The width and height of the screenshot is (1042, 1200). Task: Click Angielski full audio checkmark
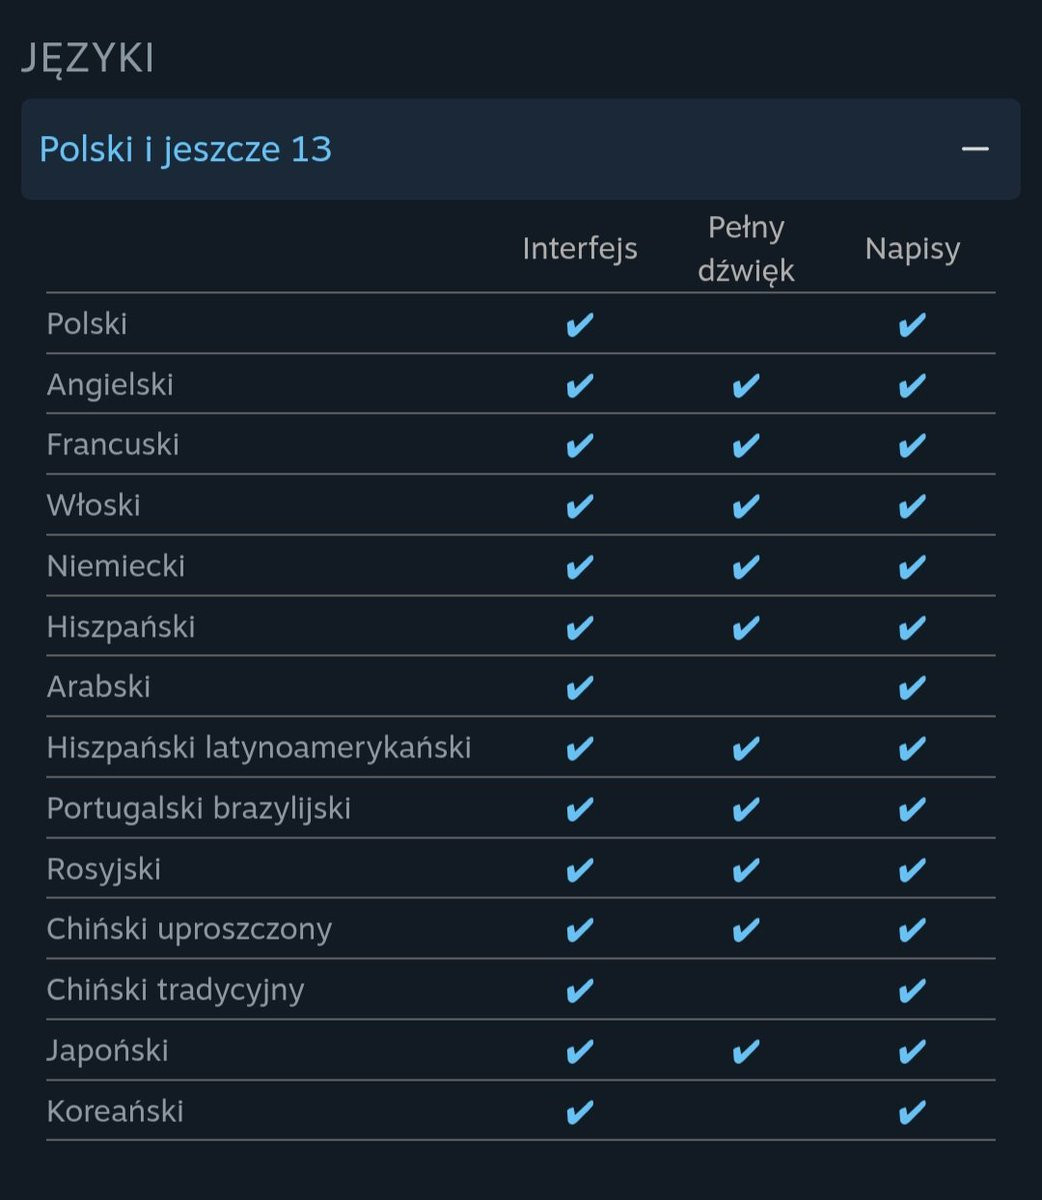tap(746, 385)
